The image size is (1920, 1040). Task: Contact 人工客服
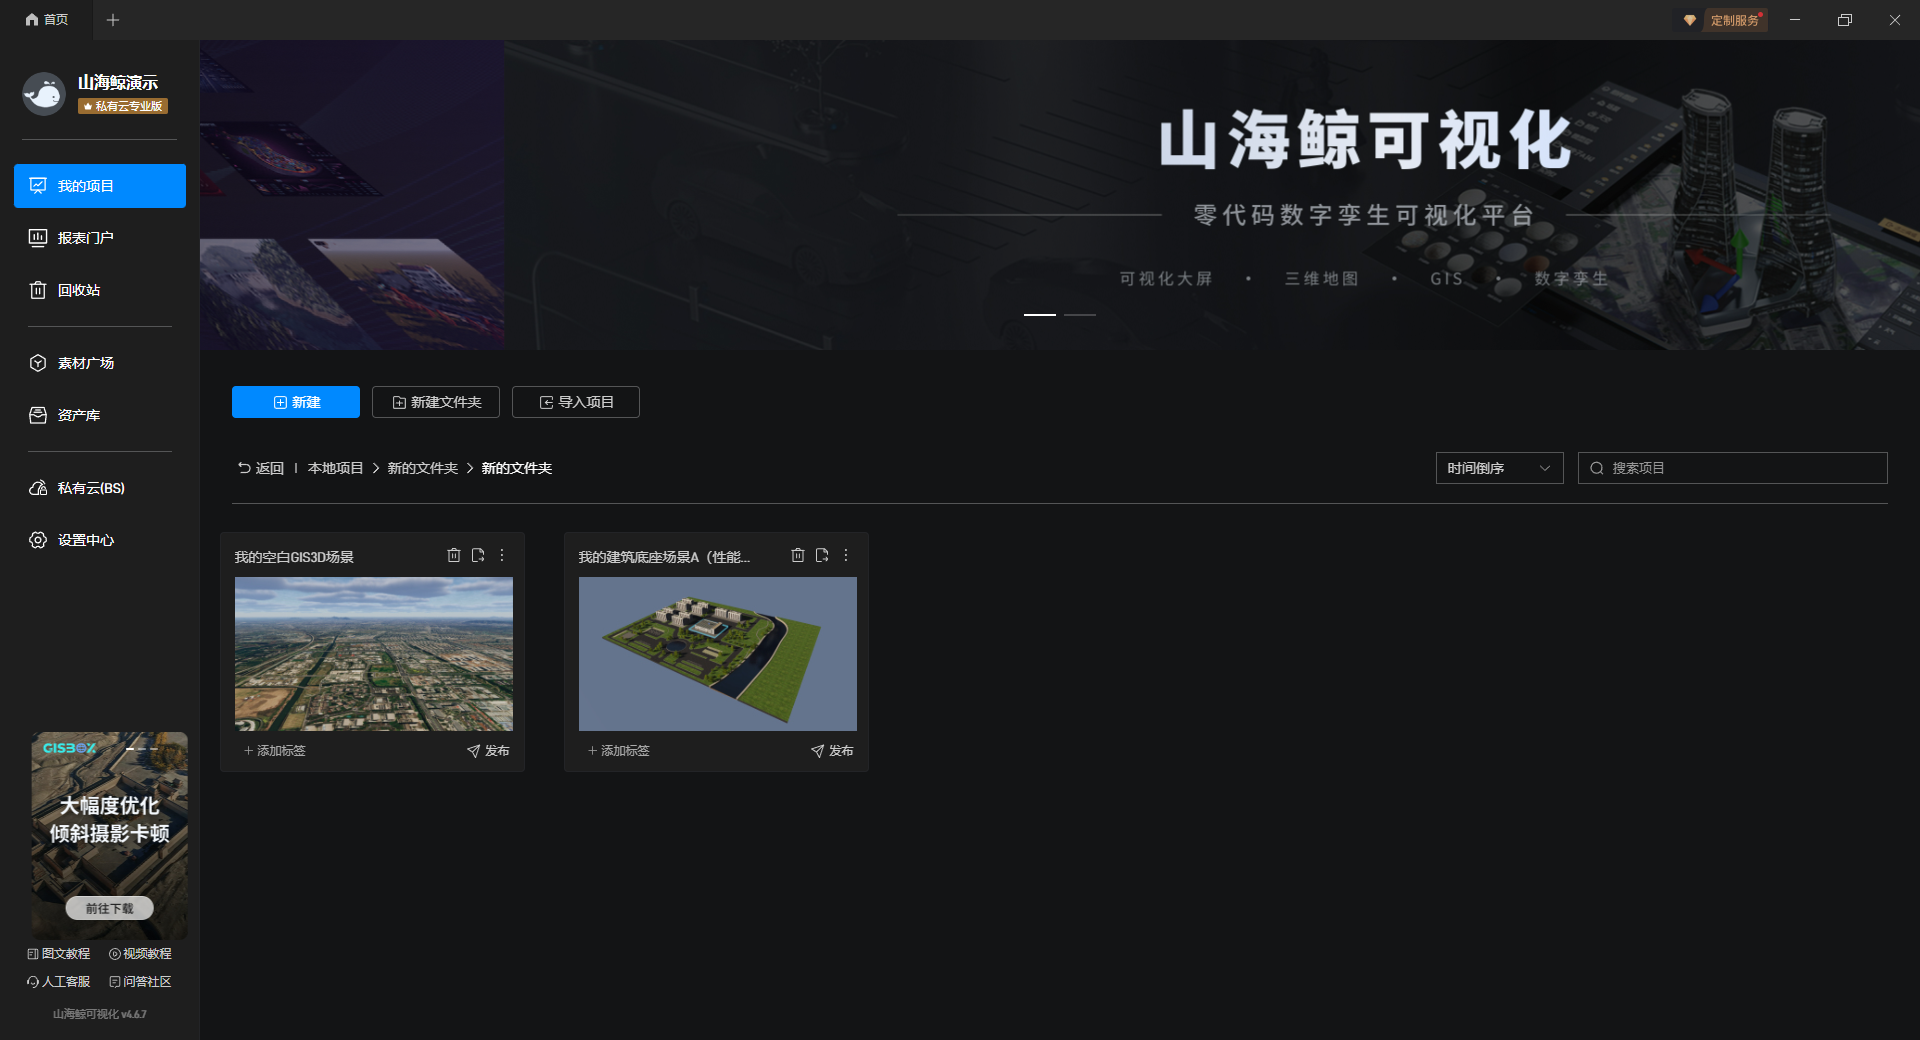point(59,982)
